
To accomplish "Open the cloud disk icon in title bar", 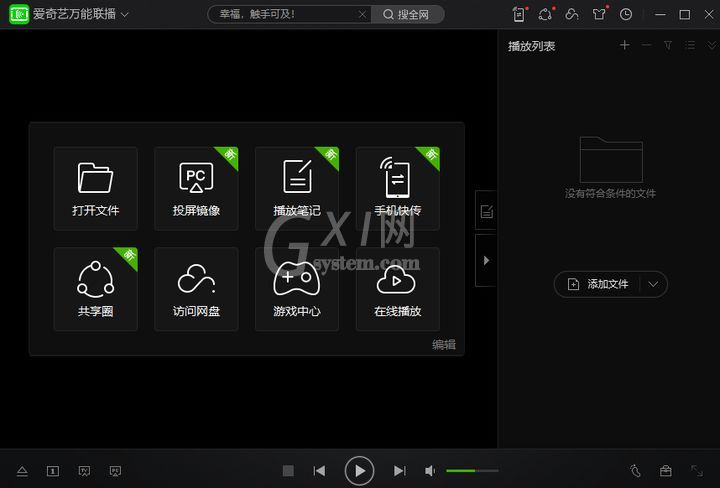I will tap(572, 15).
